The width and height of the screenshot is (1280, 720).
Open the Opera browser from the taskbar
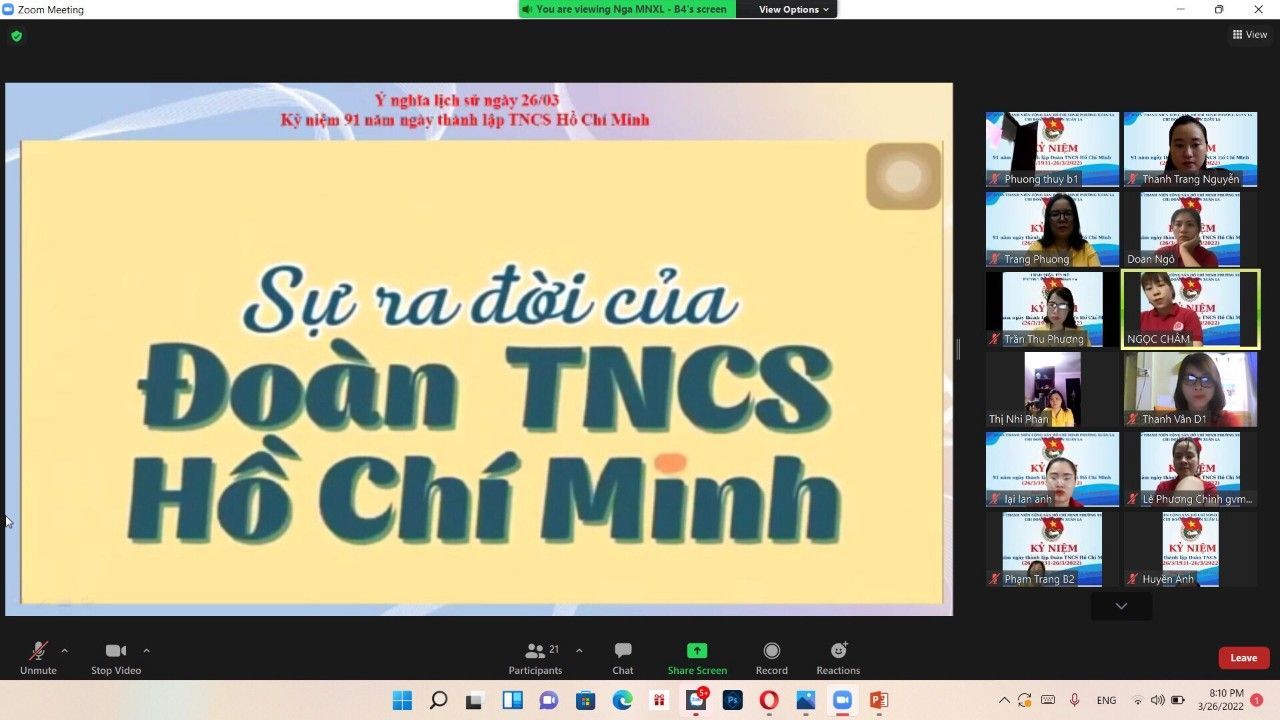(x=769, y=700)
